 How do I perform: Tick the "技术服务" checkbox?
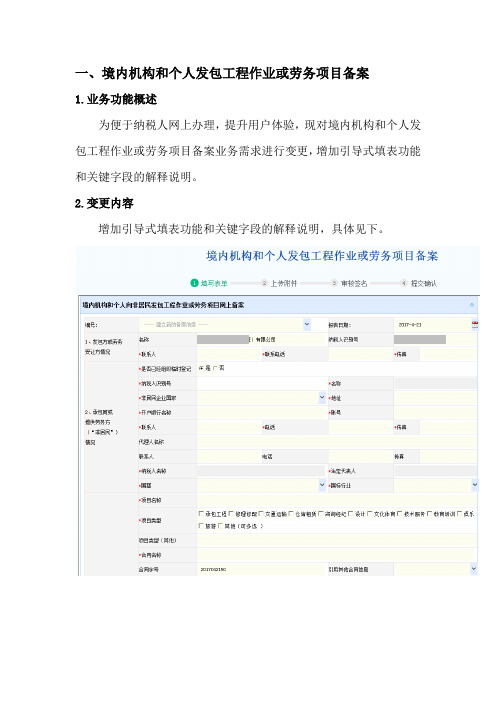400,514
